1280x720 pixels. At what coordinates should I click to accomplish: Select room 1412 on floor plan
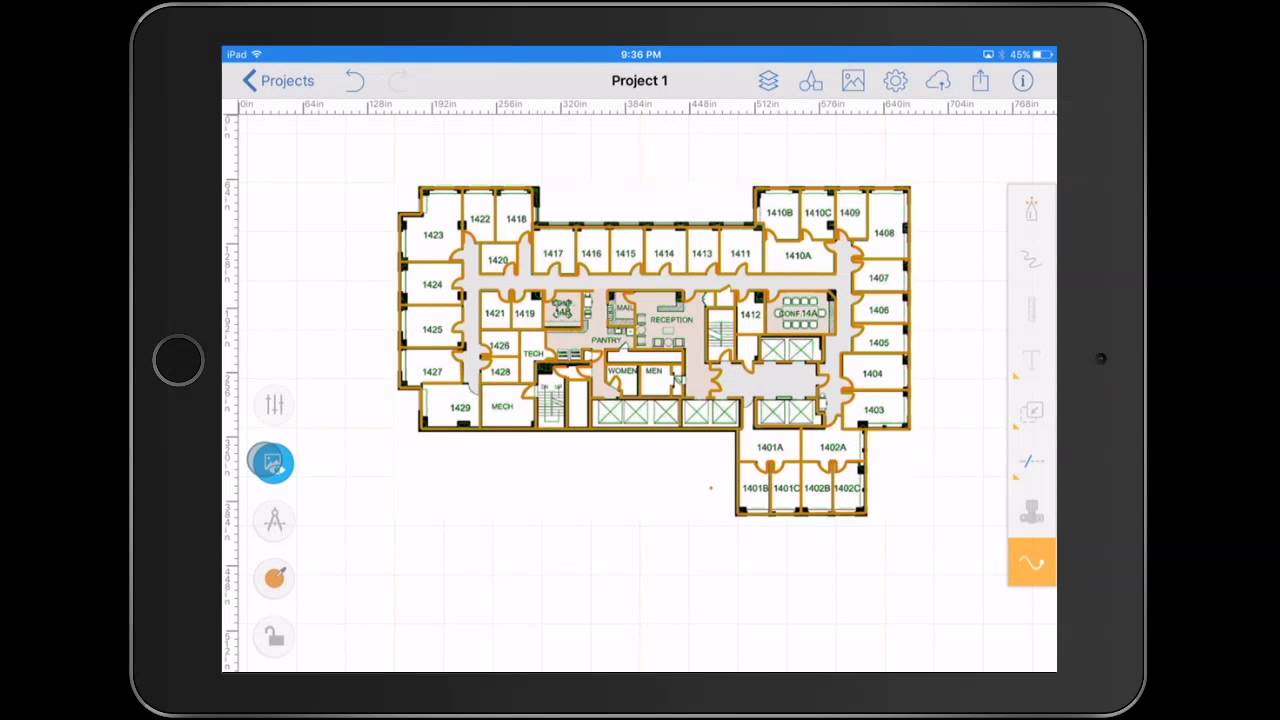tap(750, 315)
